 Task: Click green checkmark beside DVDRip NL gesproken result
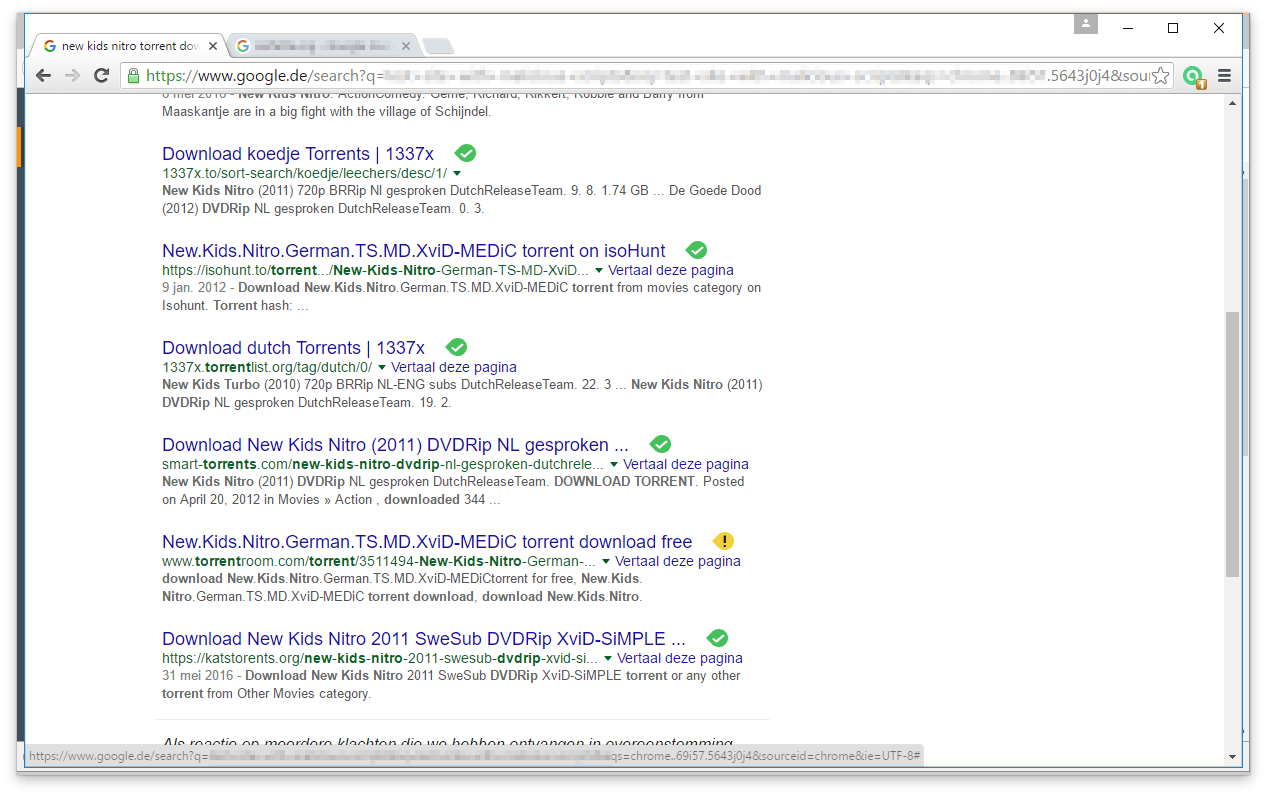pos(660,444)
